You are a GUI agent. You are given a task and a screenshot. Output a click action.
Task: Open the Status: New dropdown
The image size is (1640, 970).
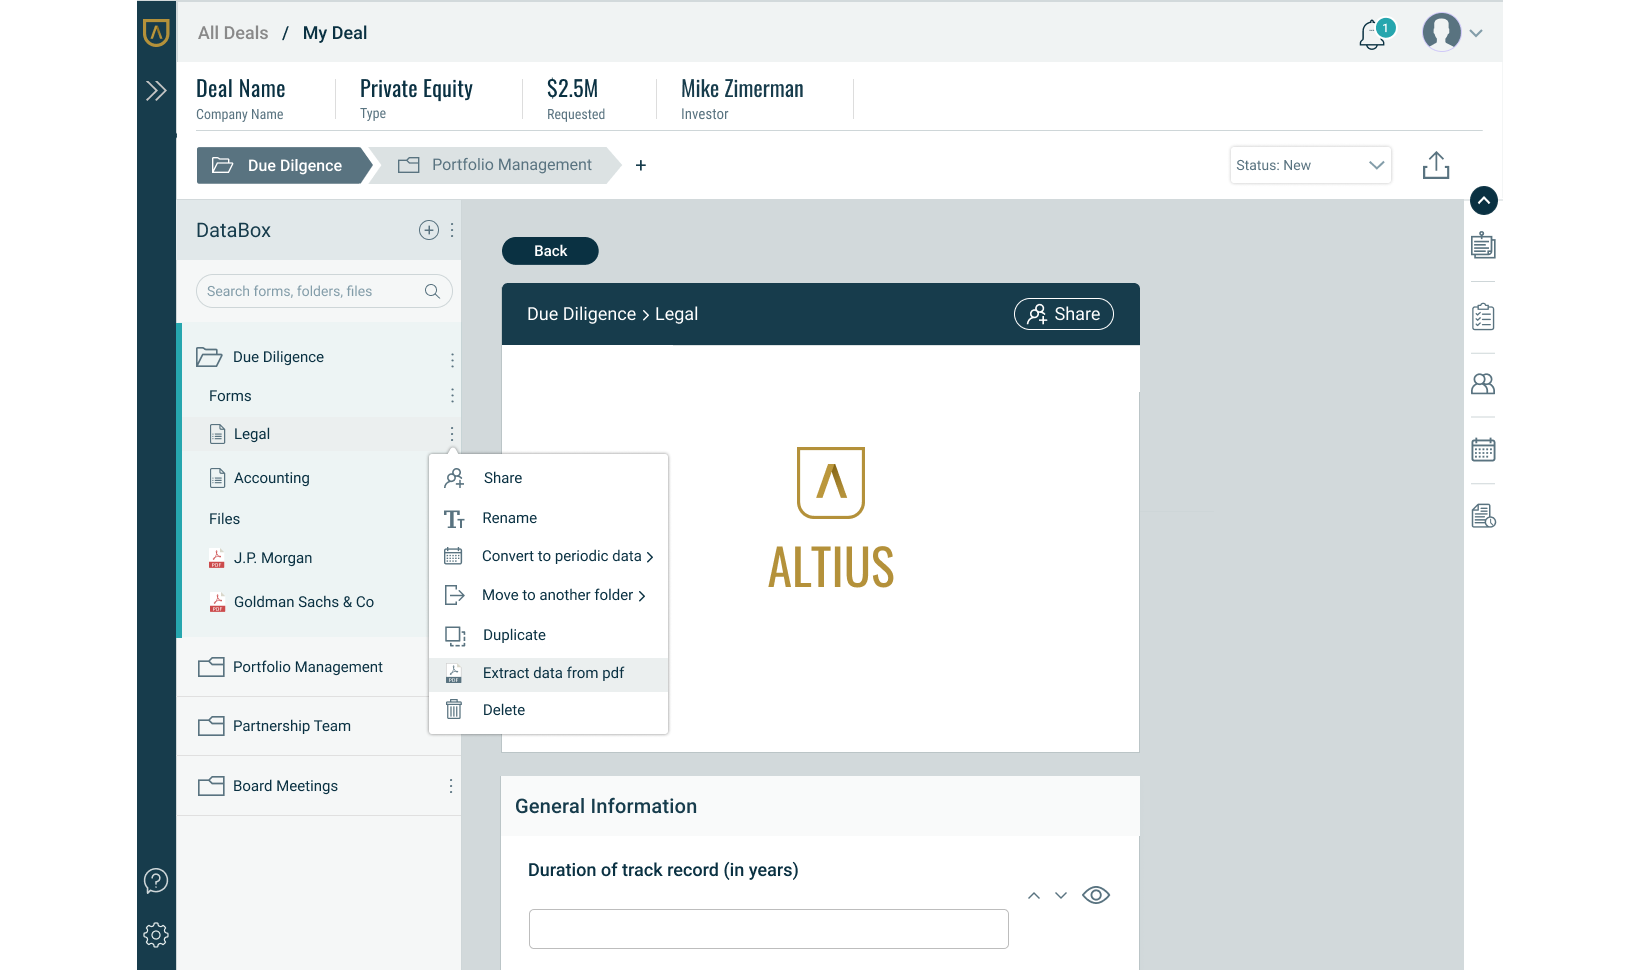[x=1310, y=165]
